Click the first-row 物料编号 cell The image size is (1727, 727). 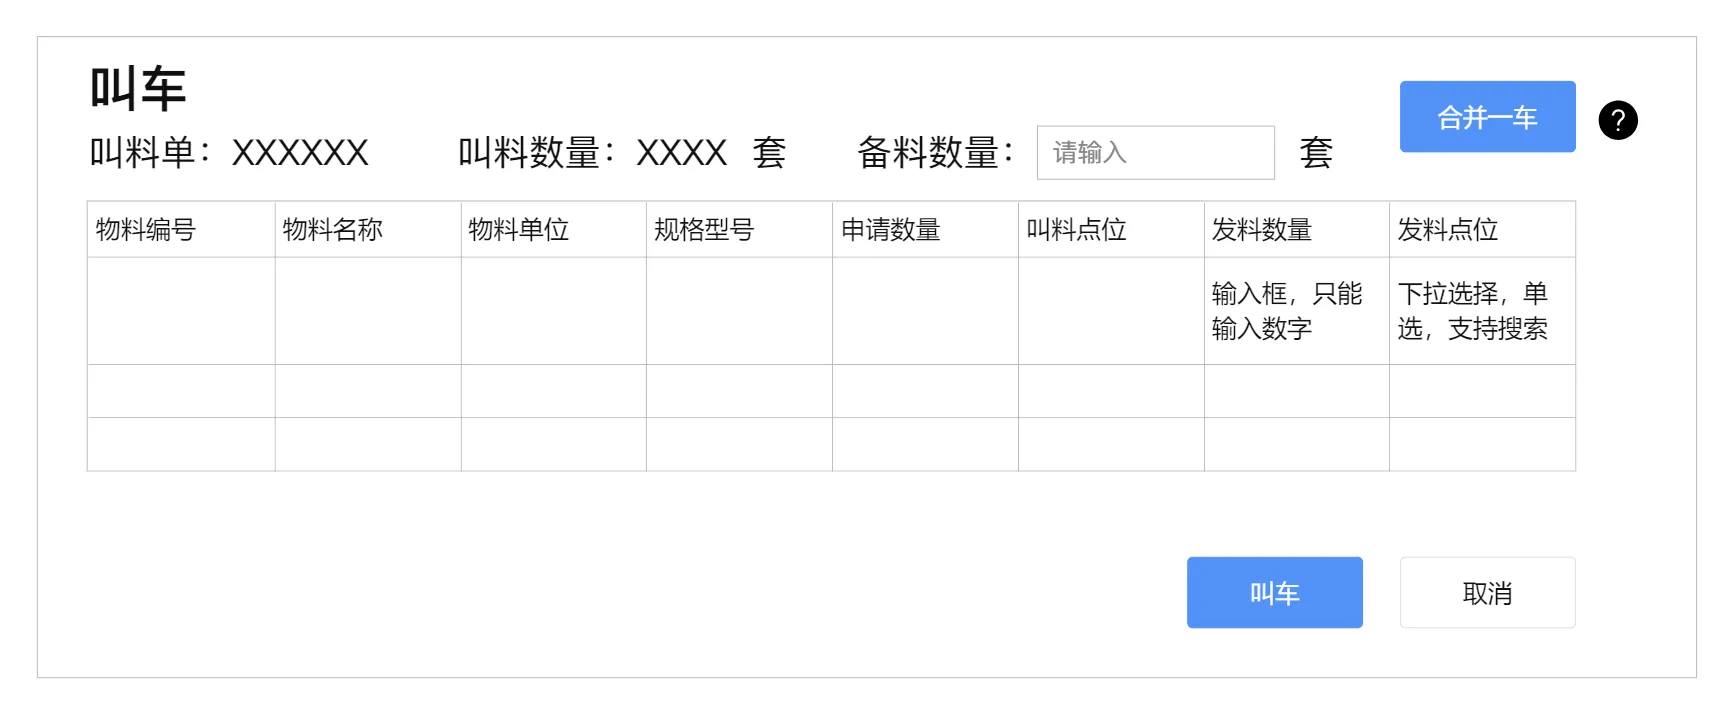tap(181, 311)
